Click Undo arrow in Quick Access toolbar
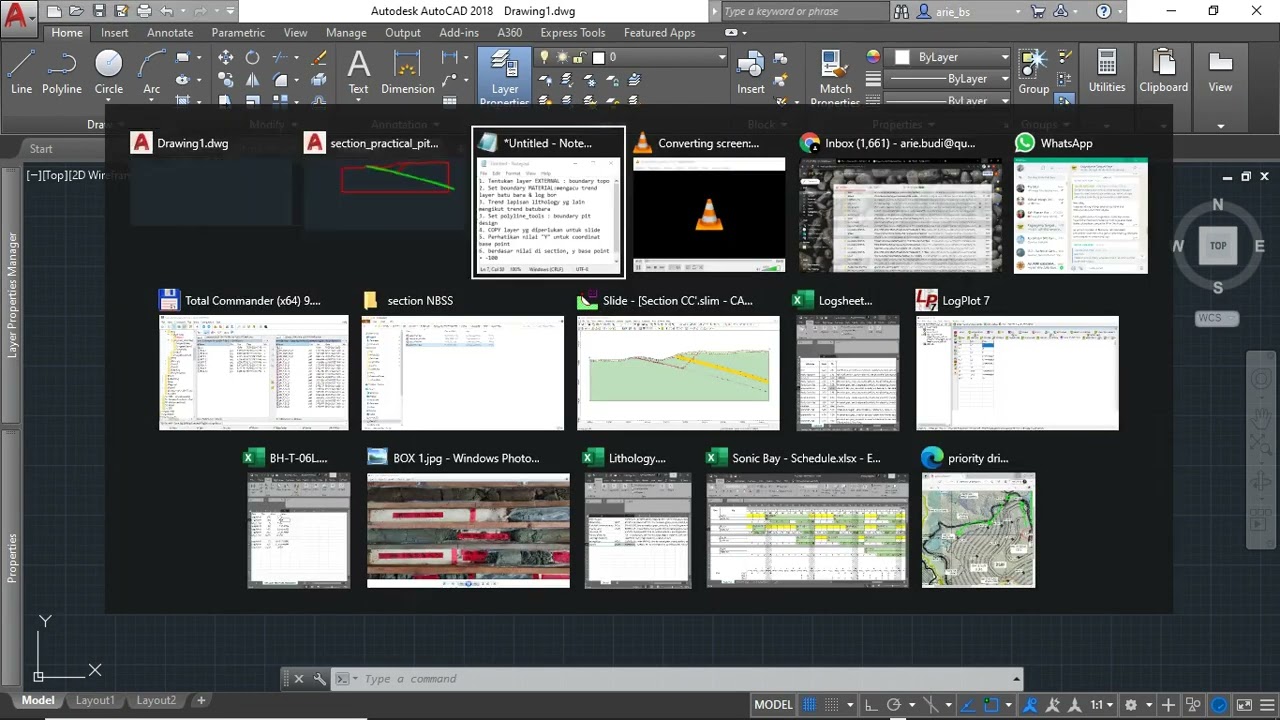The image size is (1280, 720). [167, 12]
